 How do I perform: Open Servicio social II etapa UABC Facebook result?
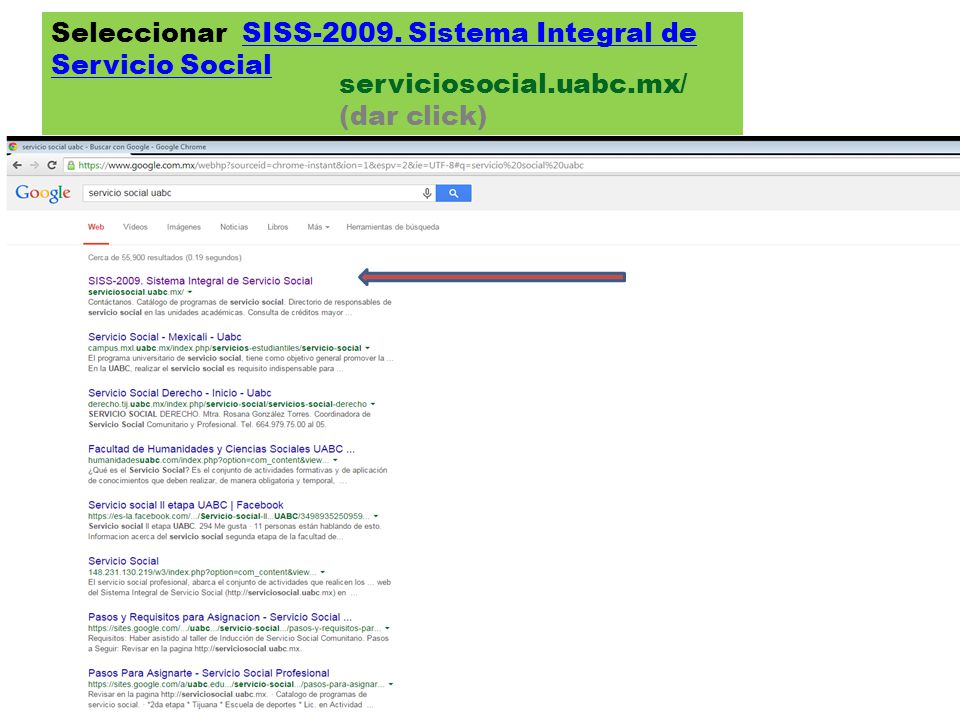(x=186, y=505)
